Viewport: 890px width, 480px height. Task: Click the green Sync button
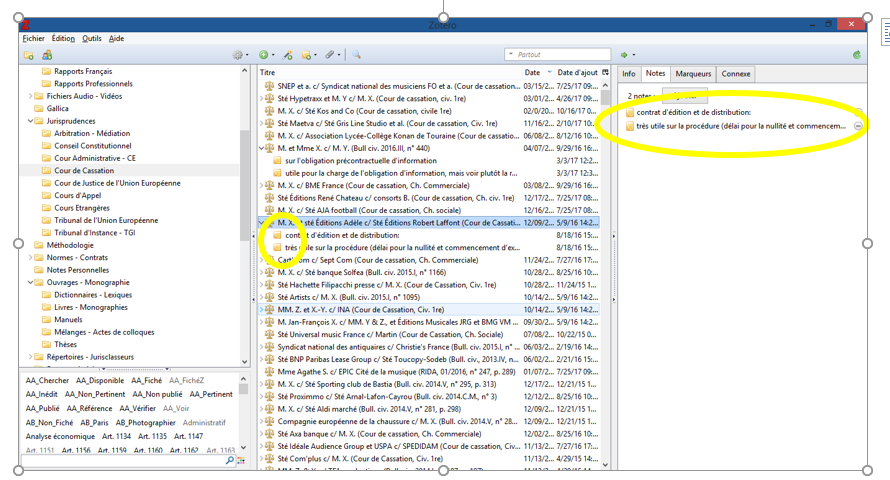click(856, 55)
